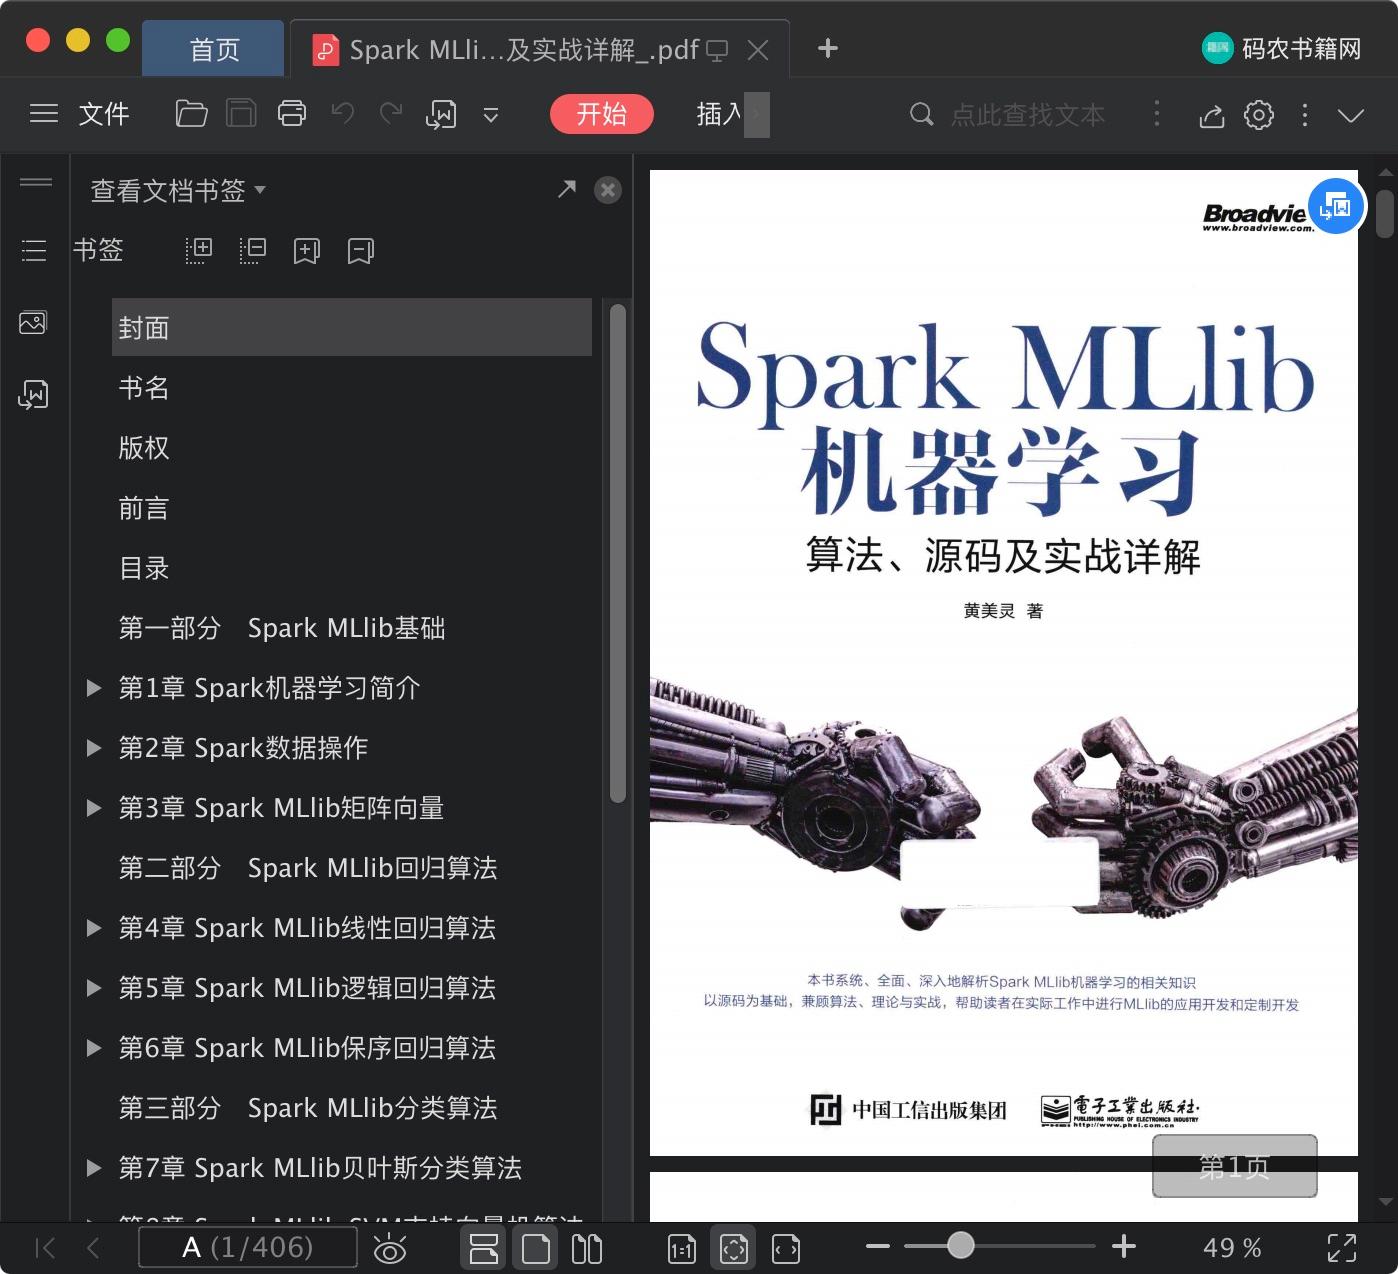Click the open folder icon
The image size is (1398, 1274).
coord(191,114)
